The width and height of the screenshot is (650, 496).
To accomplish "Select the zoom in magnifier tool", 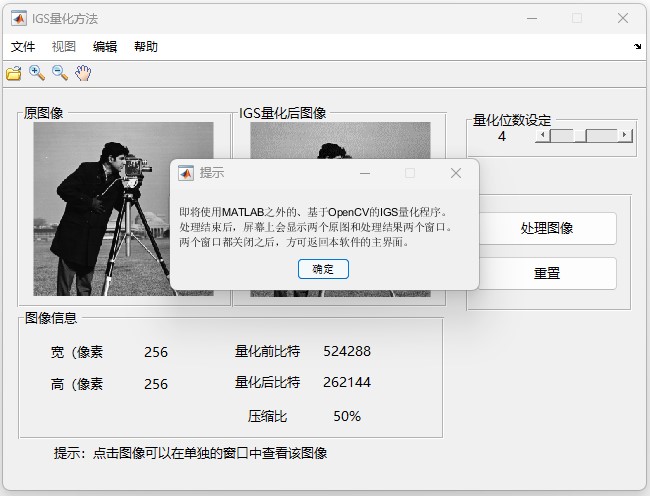I will pyautogui.click(x=37, y=73).
